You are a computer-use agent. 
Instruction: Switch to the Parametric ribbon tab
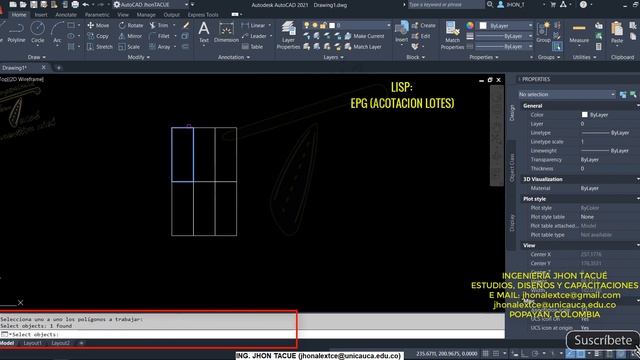point(97,15)
